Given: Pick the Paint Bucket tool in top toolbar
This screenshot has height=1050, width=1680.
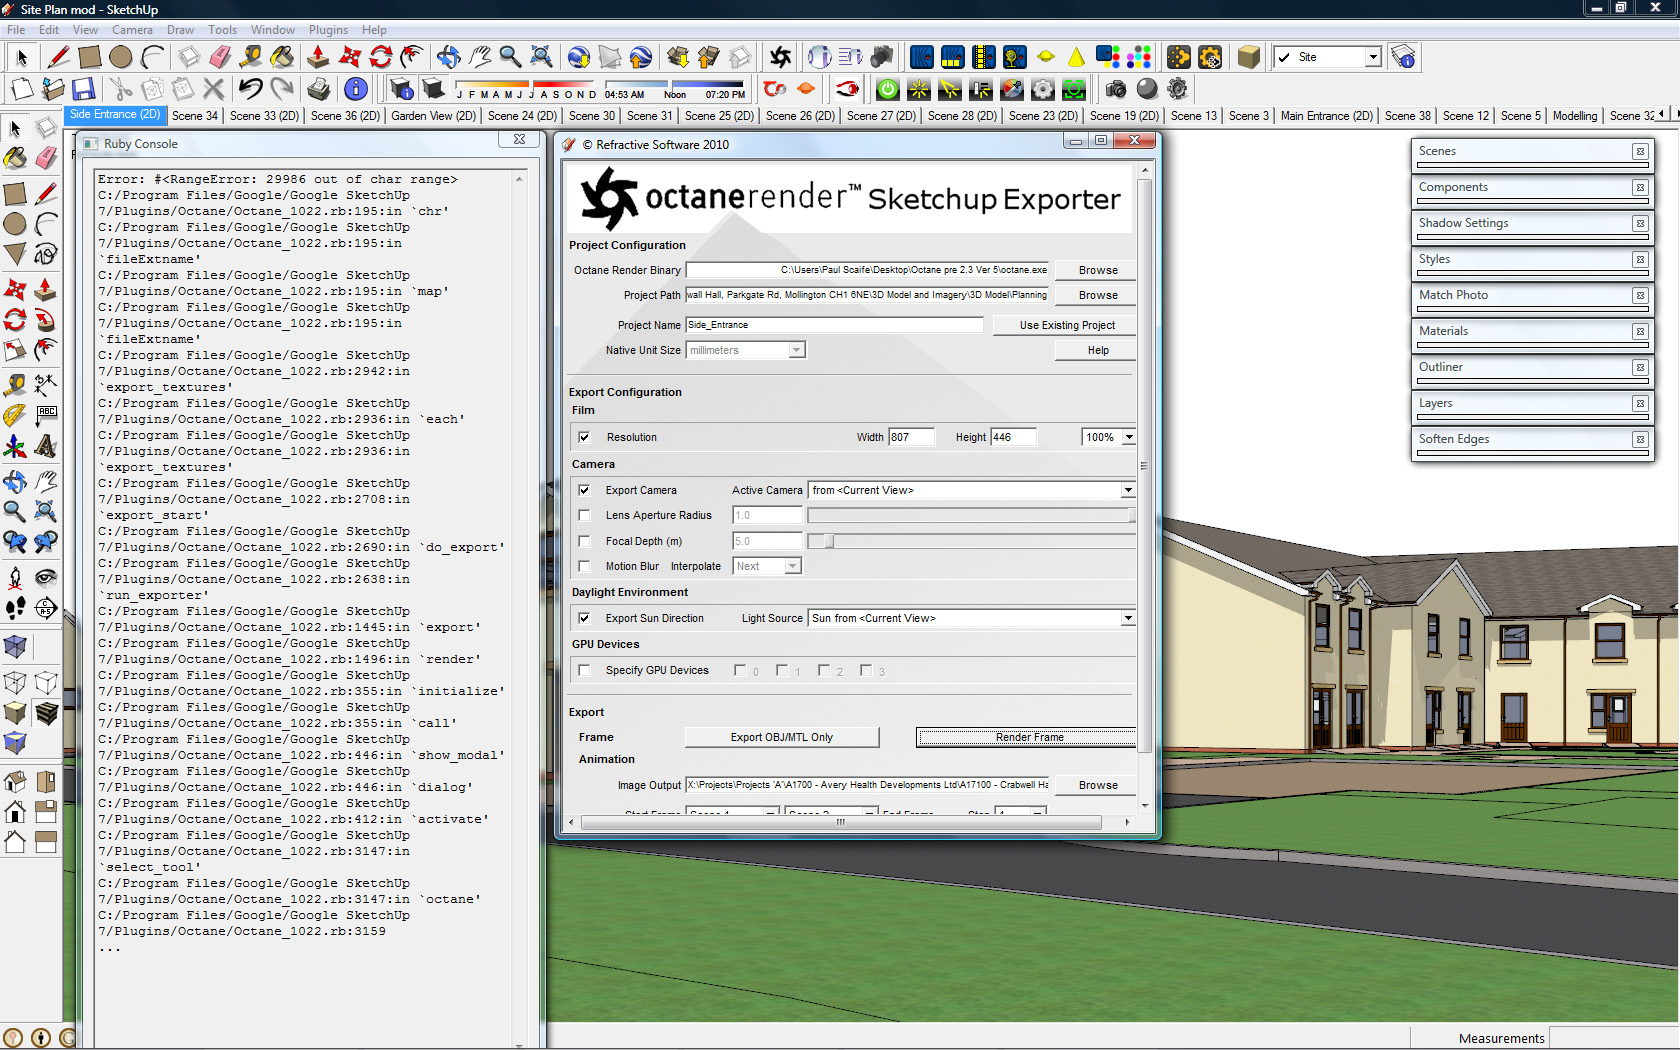Looking at the screenshot, I should click(282, 57).
